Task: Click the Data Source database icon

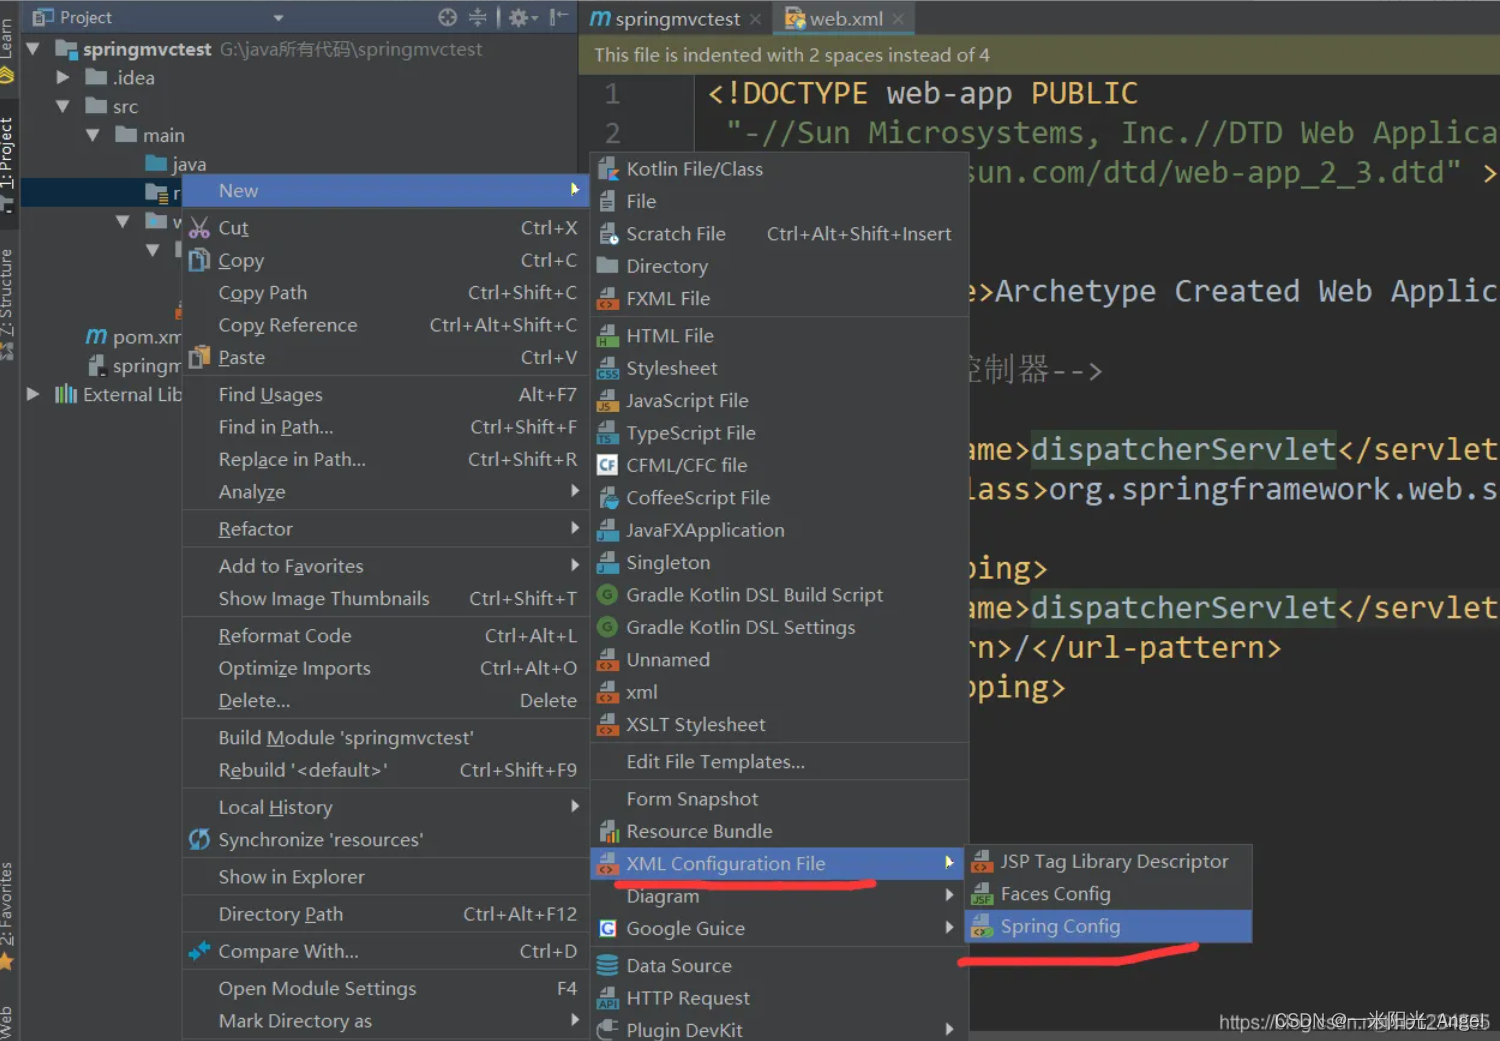Action: [607, 966]
